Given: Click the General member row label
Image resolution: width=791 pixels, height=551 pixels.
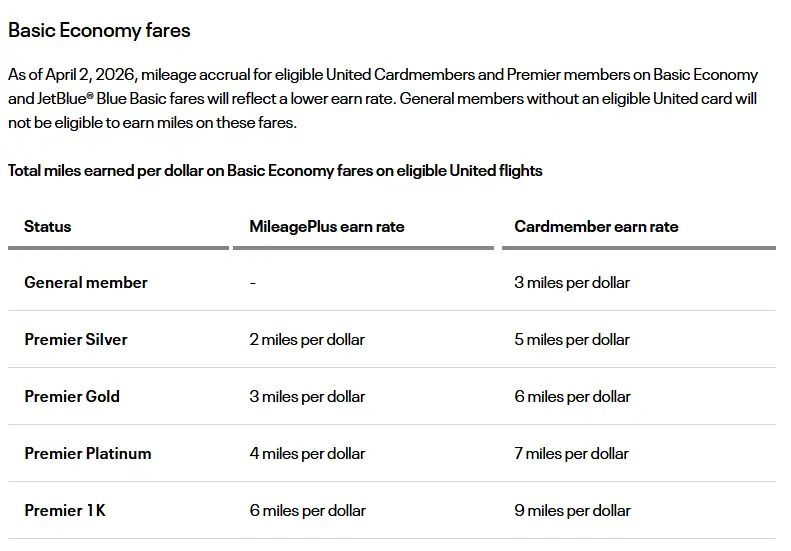Looking at the screenshot, I should pyautogui.click(x=86, y=283).
